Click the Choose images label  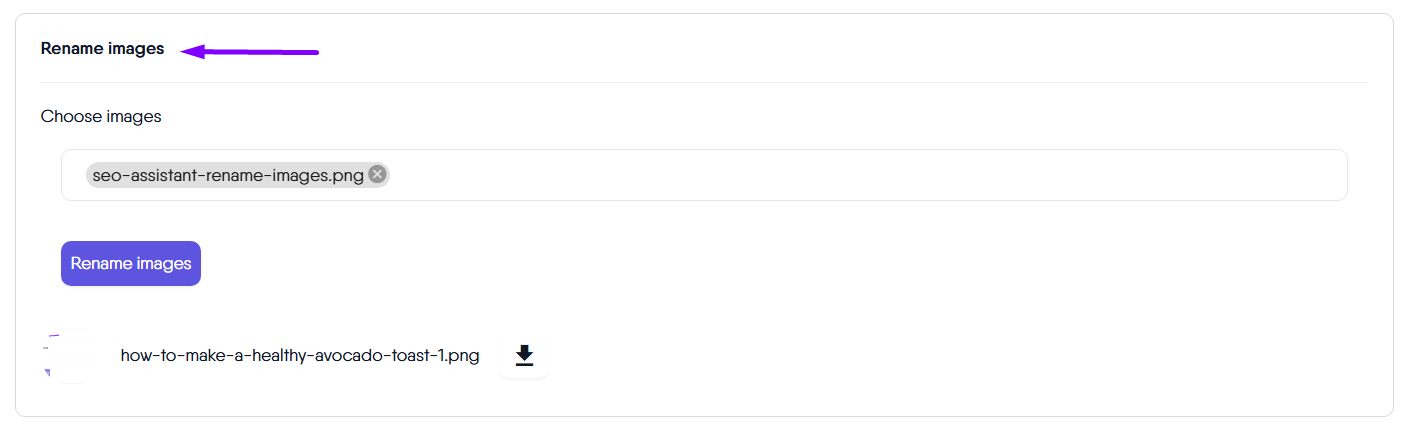[101, 117]
